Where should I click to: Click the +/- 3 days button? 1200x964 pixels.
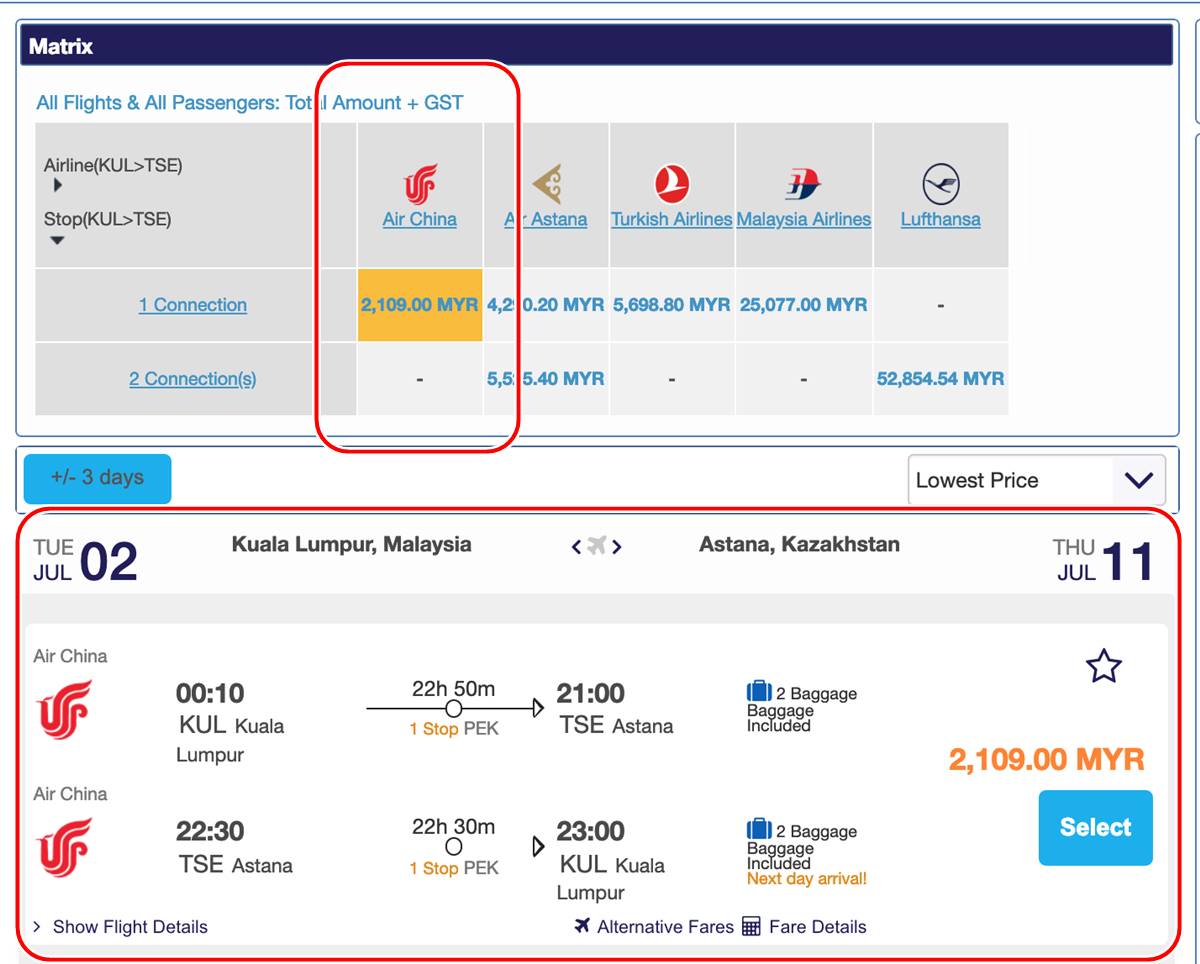tap(97, 478)
